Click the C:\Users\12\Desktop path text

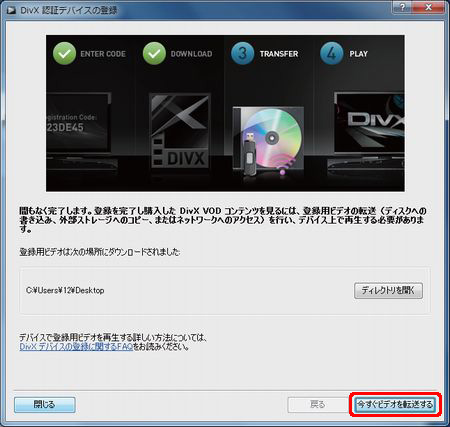click(65, 290)
